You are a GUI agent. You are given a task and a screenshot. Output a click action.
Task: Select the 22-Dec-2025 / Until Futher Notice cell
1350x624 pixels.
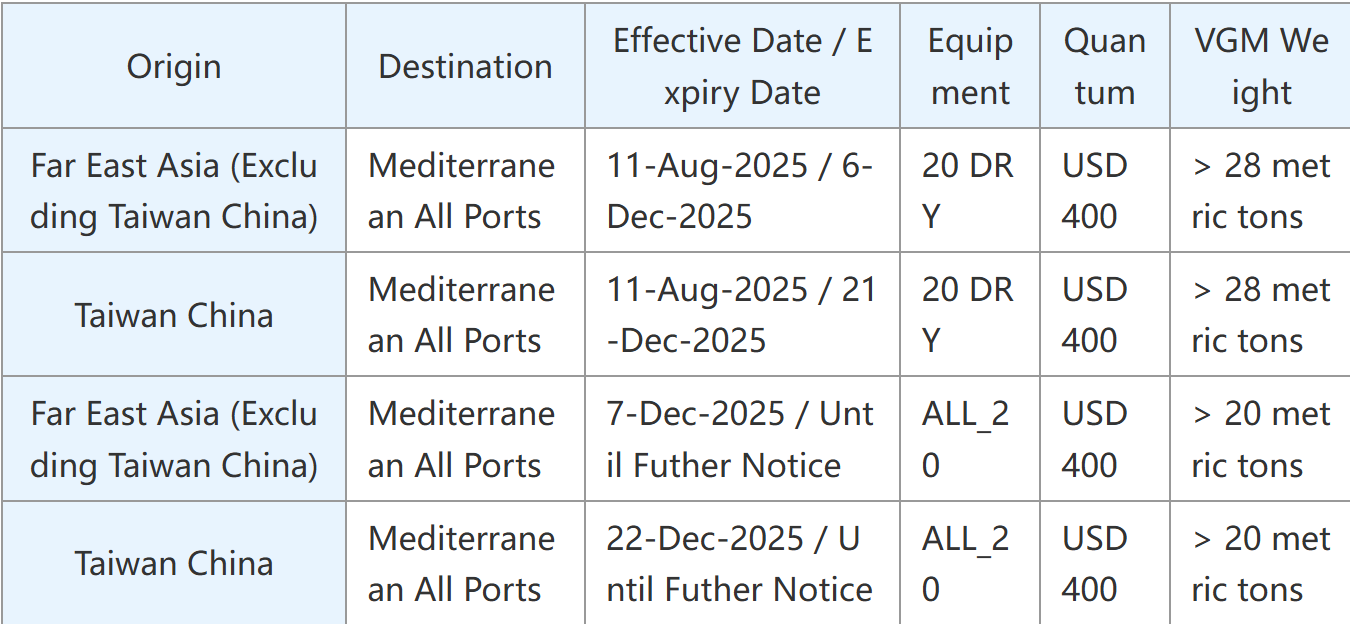point(739,564)
